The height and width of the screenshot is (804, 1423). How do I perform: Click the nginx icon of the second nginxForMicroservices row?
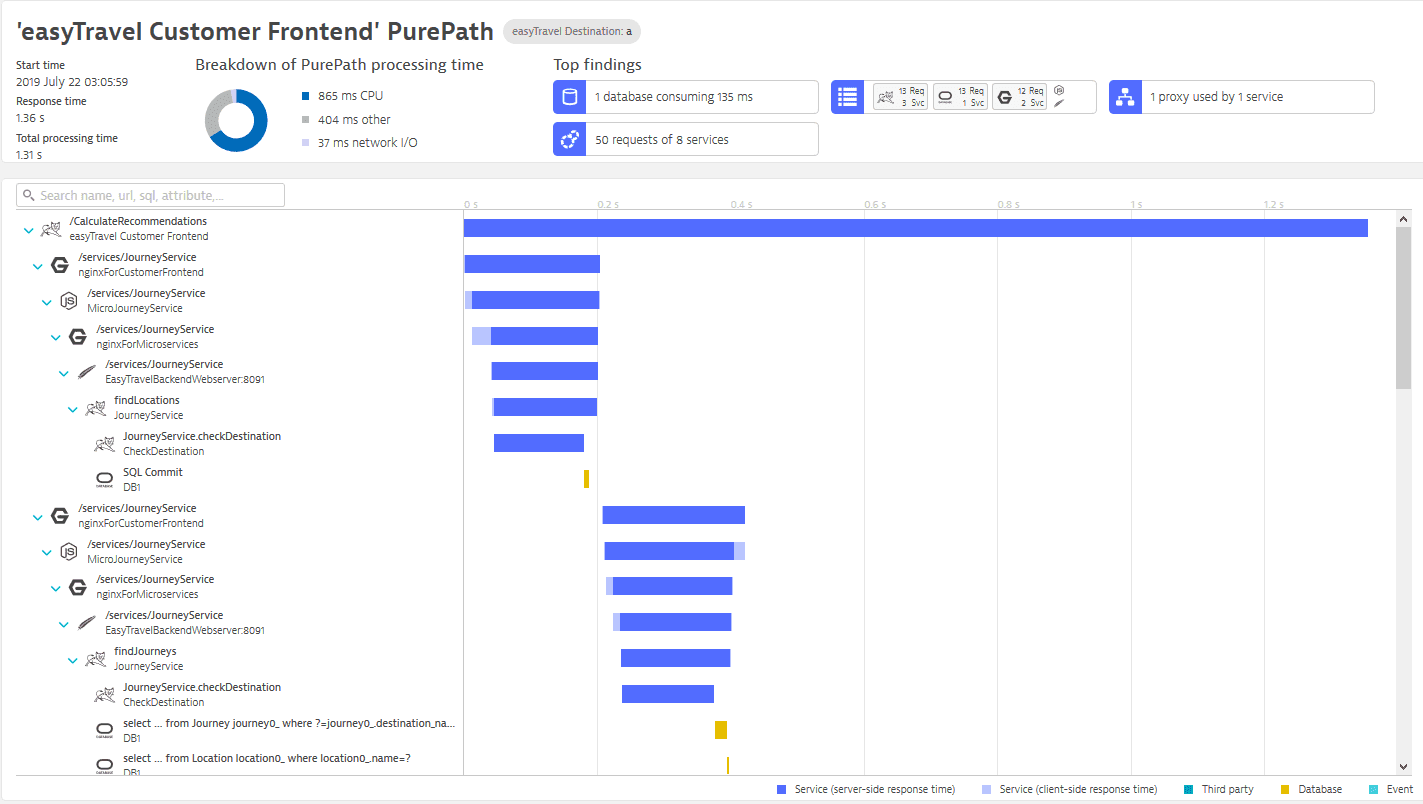(x=78, y=587)
